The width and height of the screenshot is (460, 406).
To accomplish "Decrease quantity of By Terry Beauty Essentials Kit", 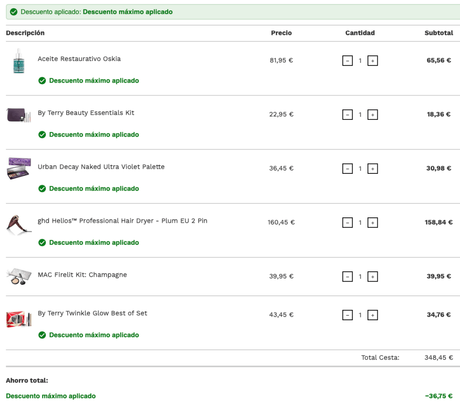I will [347, 115].
